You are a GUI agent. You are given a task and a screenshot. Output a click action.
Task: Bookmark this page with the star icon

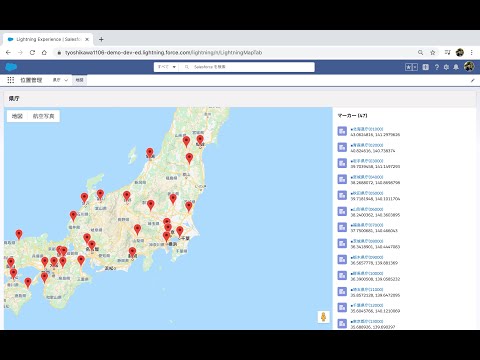[x=433, y=52]
